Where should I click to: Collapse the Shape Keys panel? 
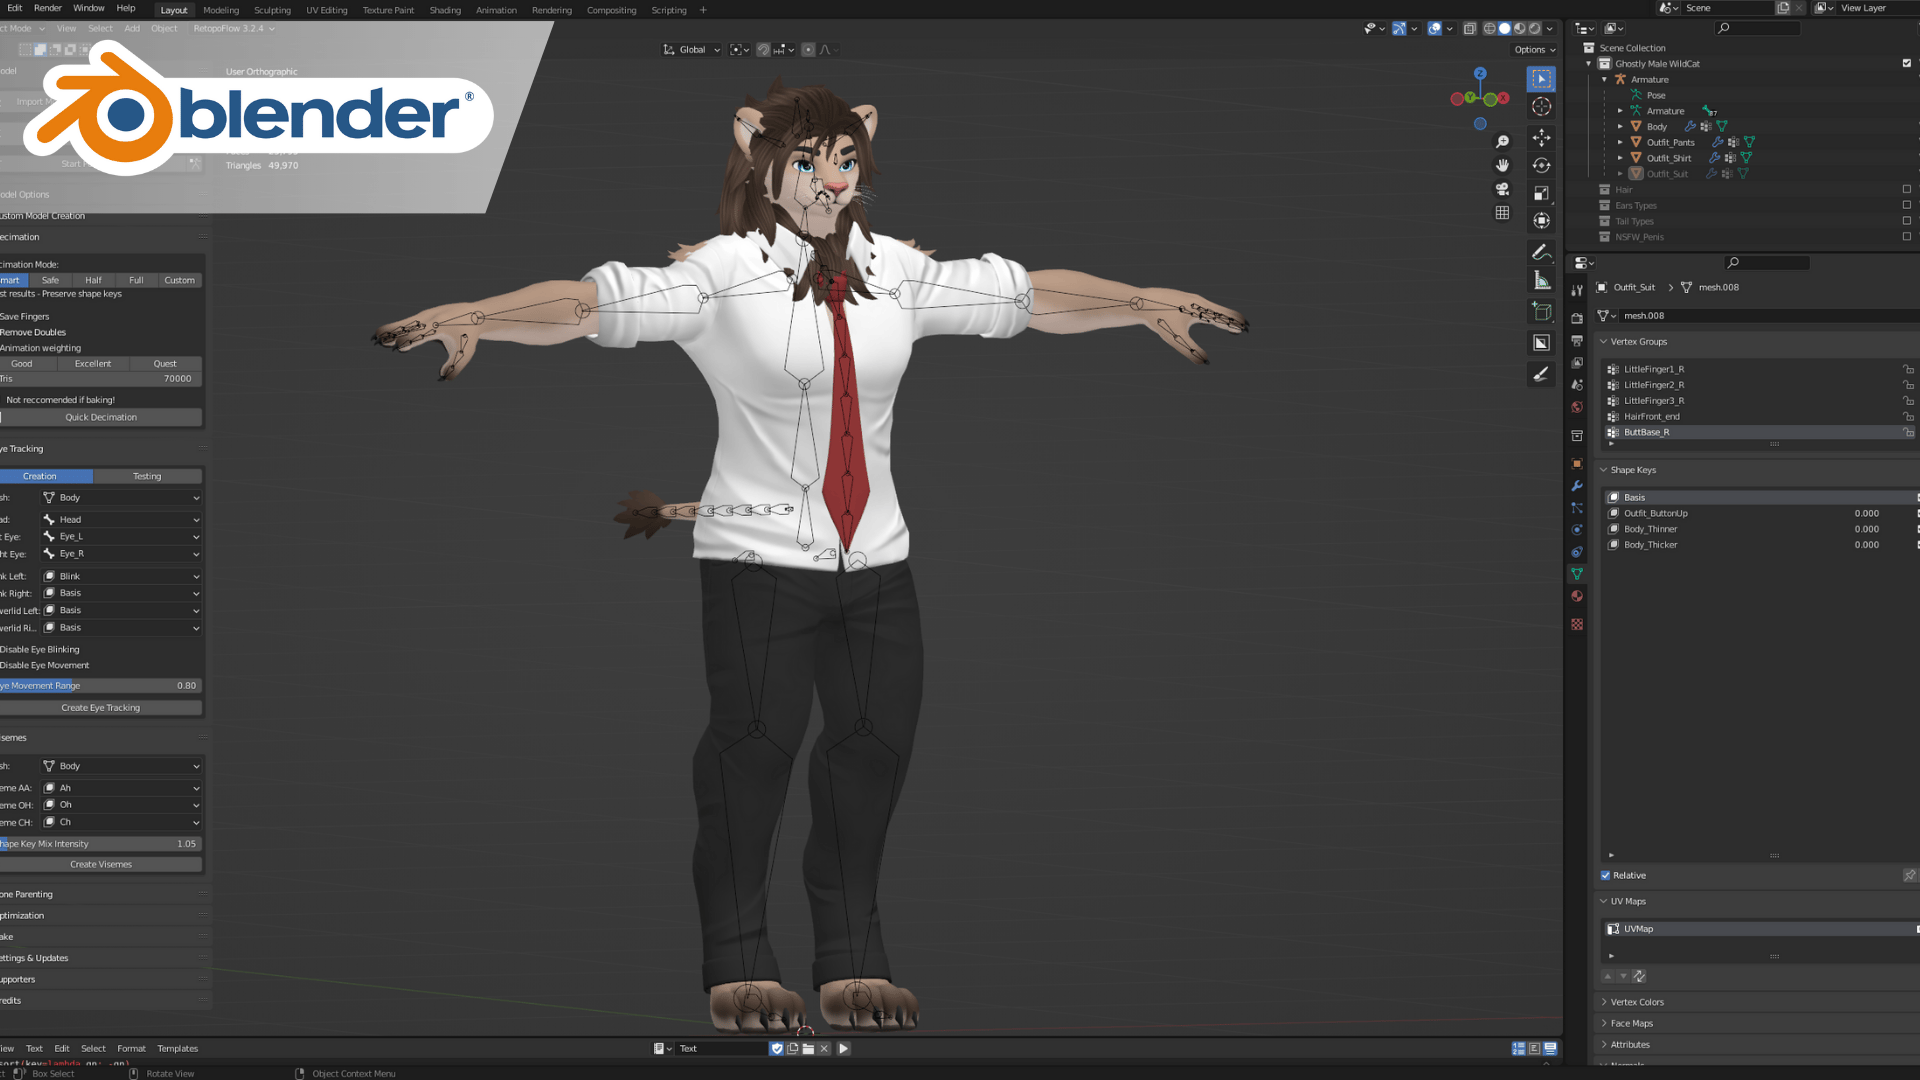(1604, 470)
